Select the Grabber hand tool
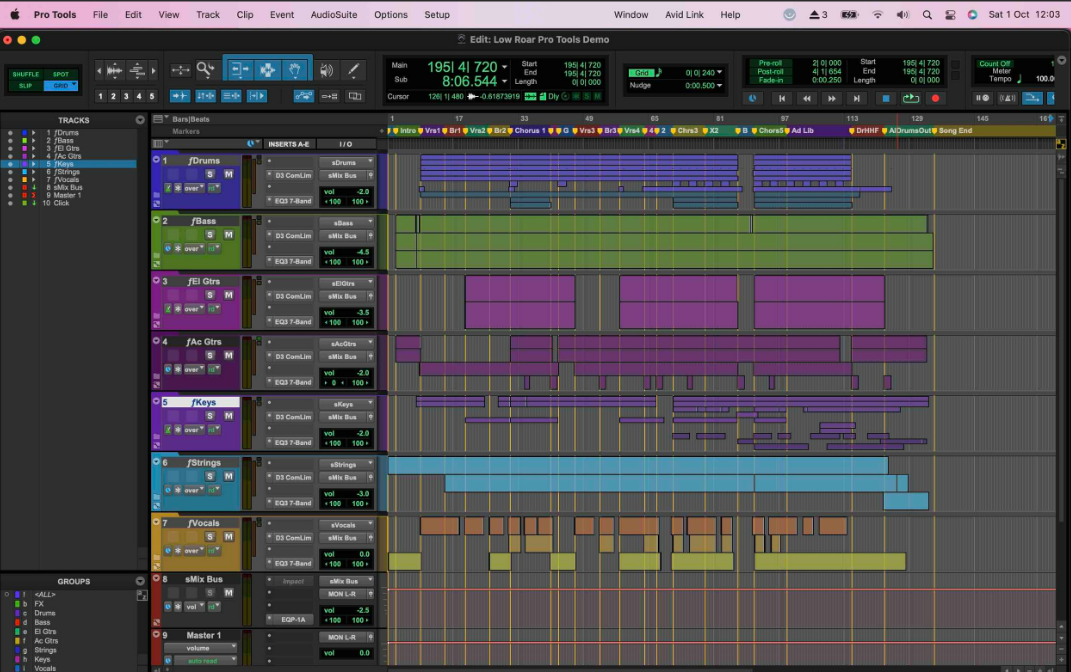Screen dimensions: 1071x672 295,69
